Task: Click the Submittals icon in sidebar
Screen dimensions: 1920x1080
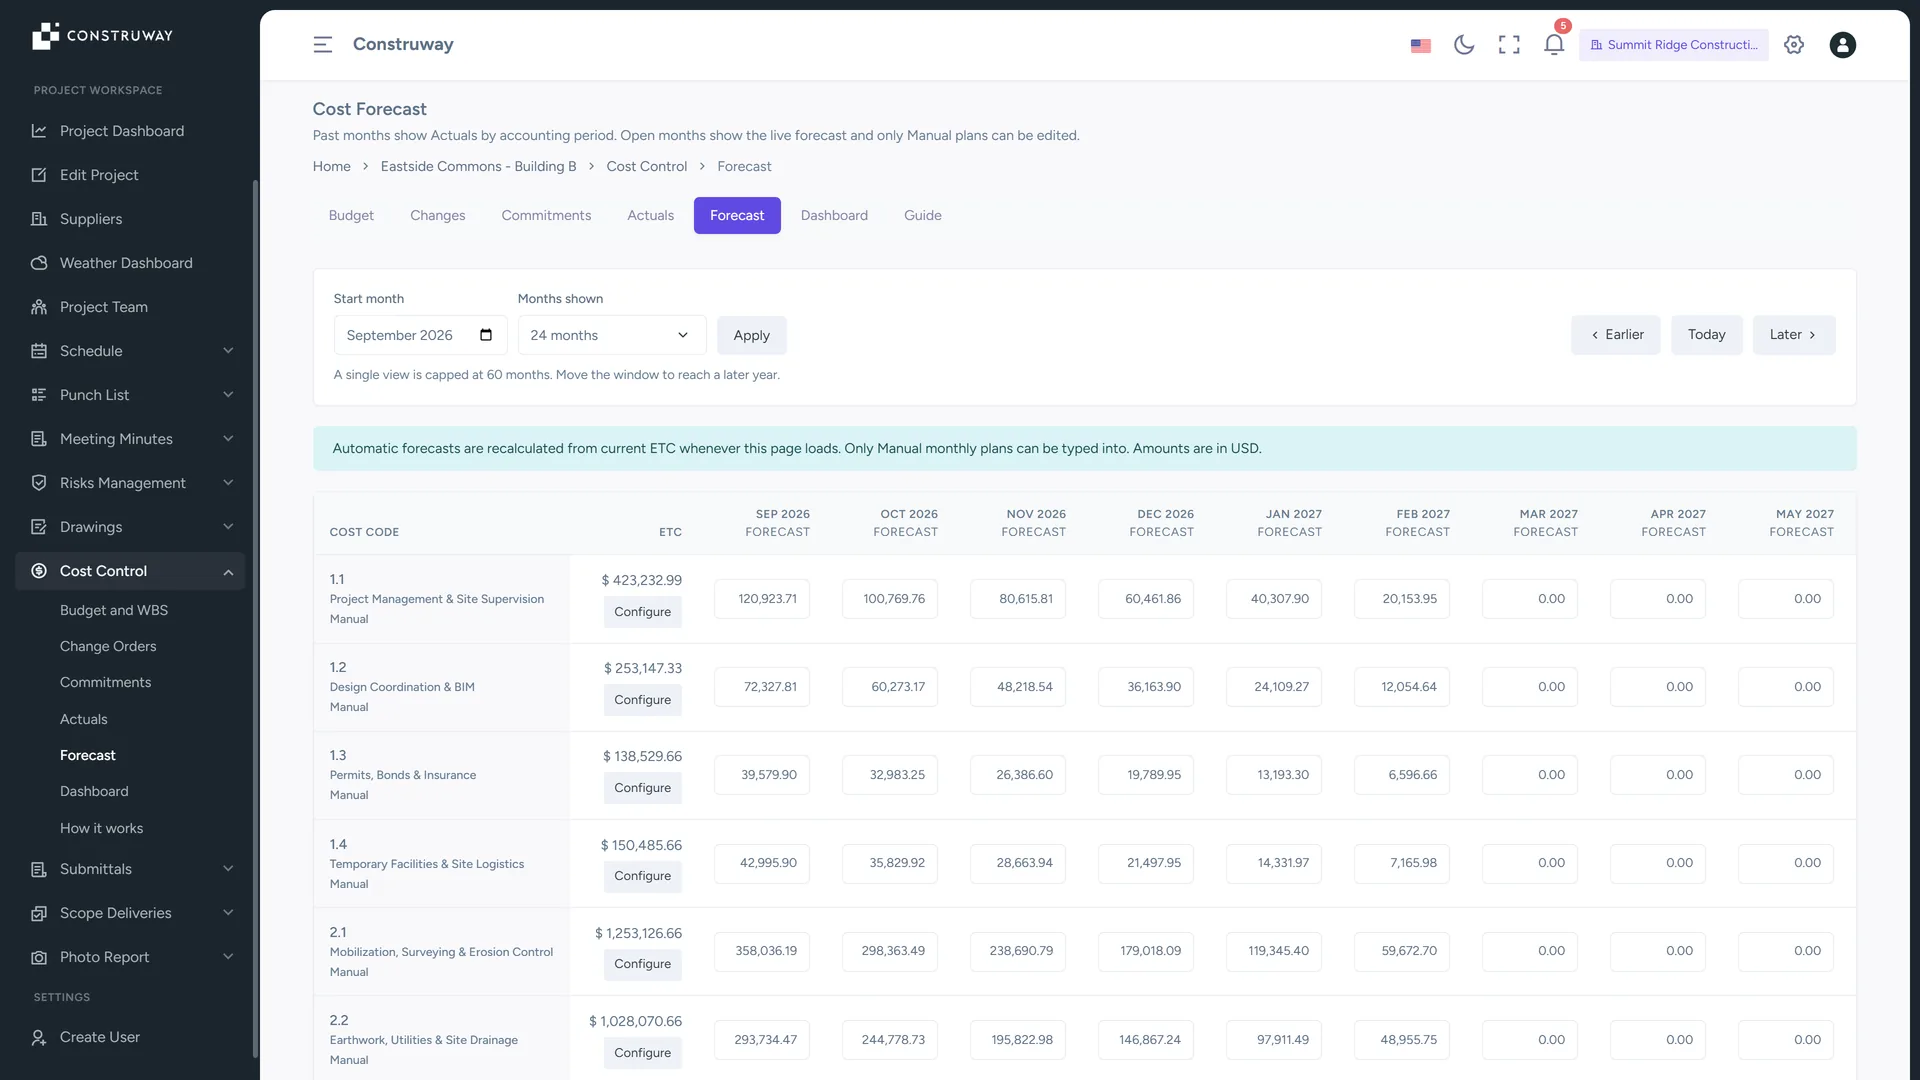Action: point(39,869)
